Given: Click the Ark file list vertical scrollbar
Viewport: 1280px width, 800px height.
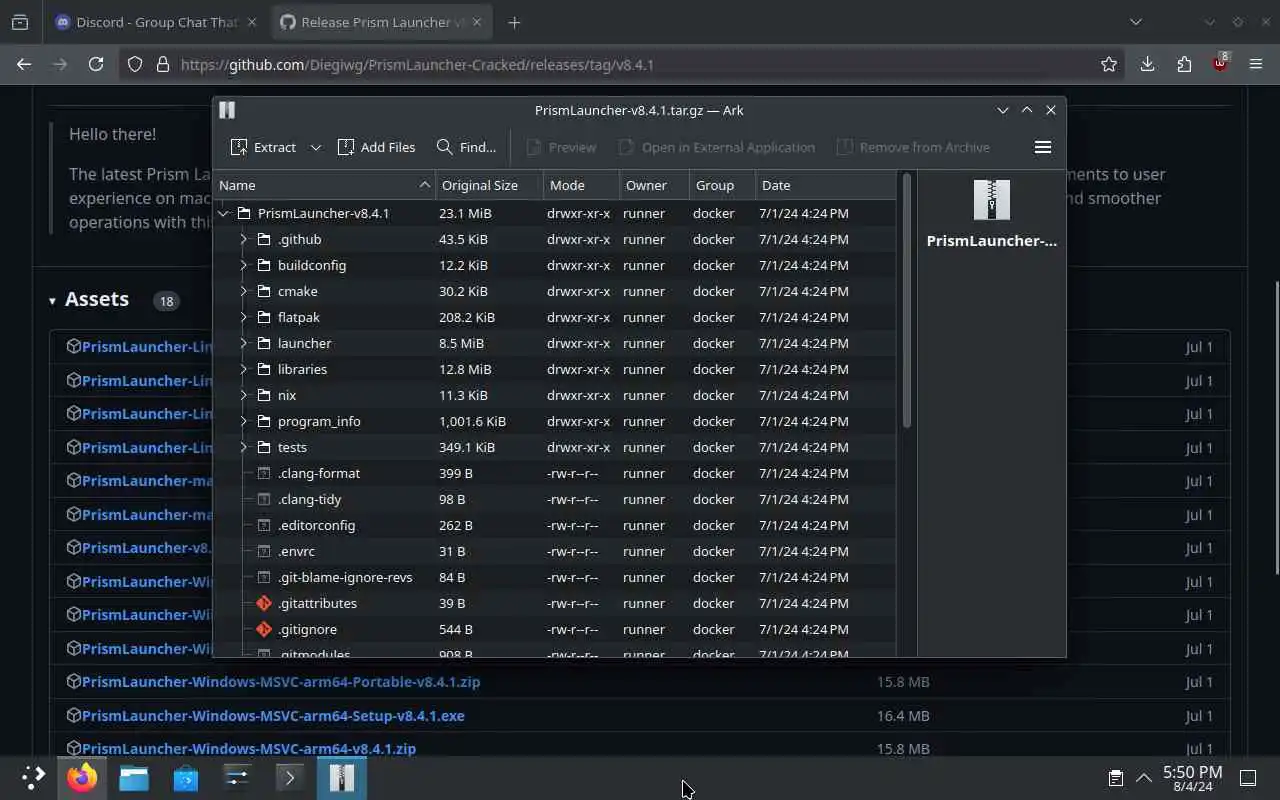Looking at the screenshot, I should (907, 300).
